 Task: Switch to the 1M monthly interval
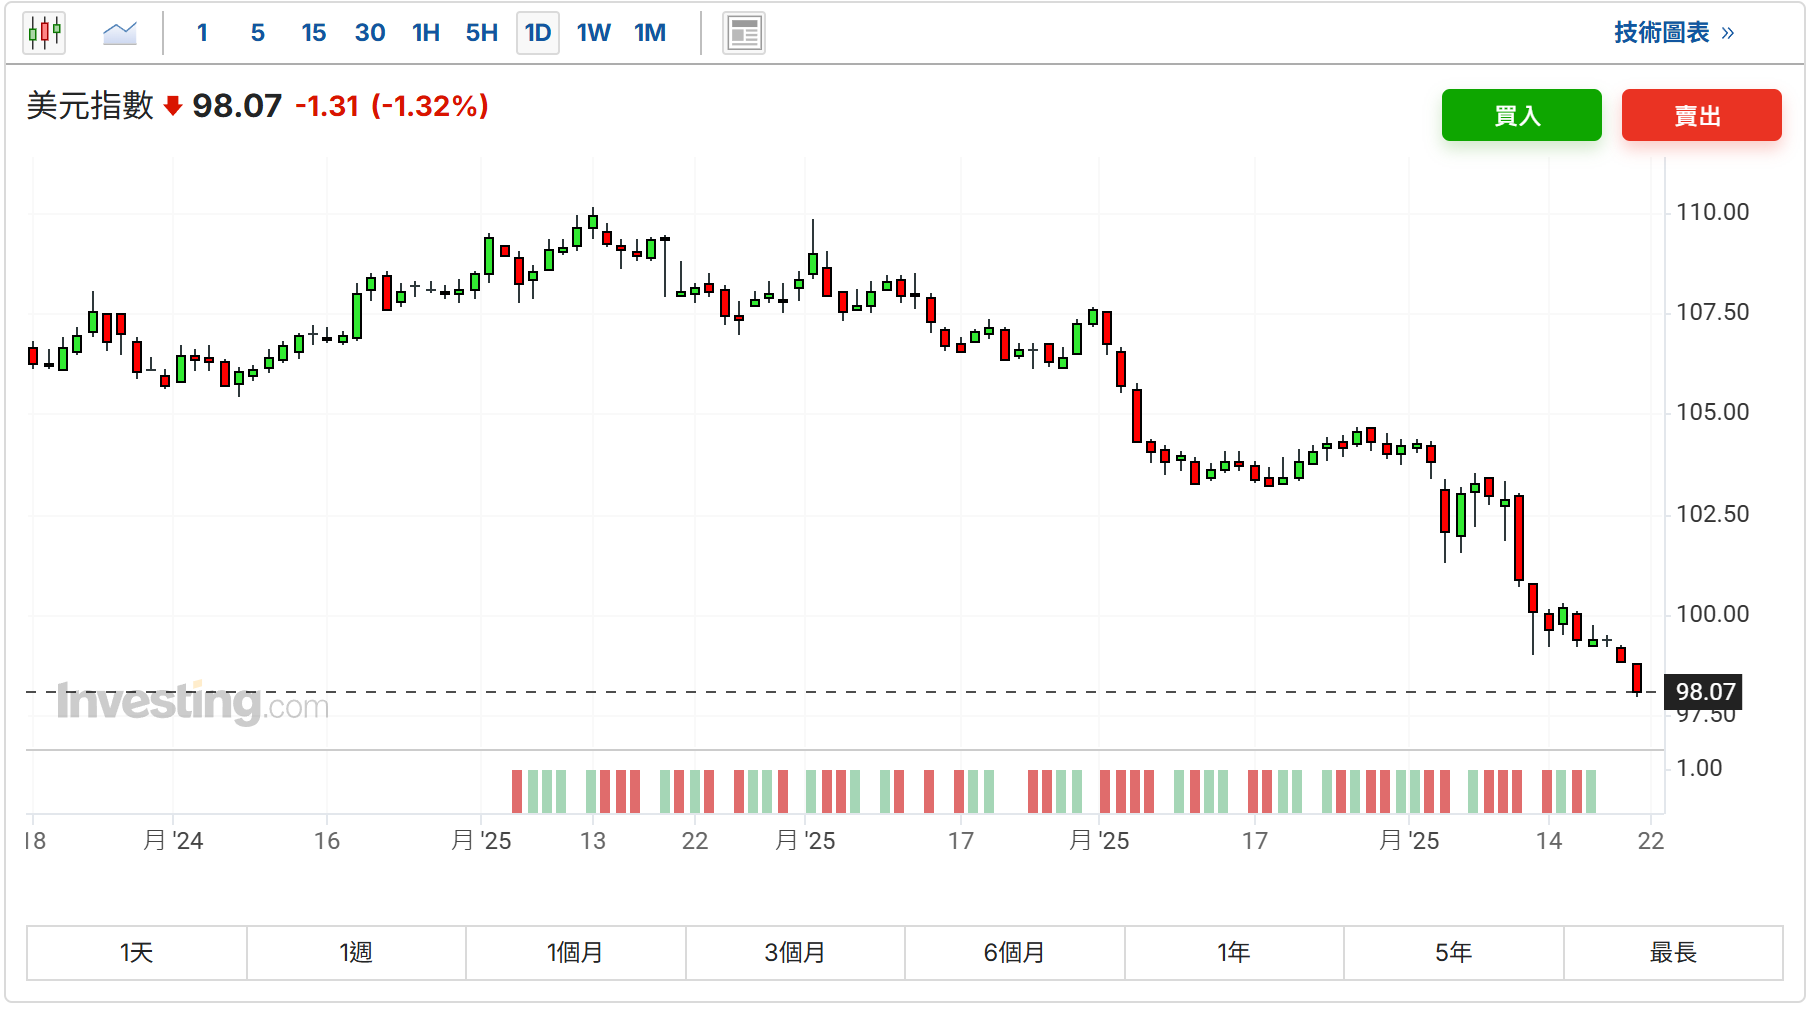pyautogui.click(x=650, y=33)
